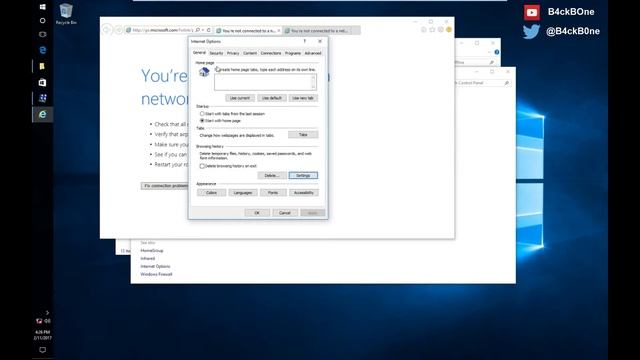Screen dimensions: 640x360
Task: Click the search magnifier in IE address bar
Action: (x=198, y=30)
